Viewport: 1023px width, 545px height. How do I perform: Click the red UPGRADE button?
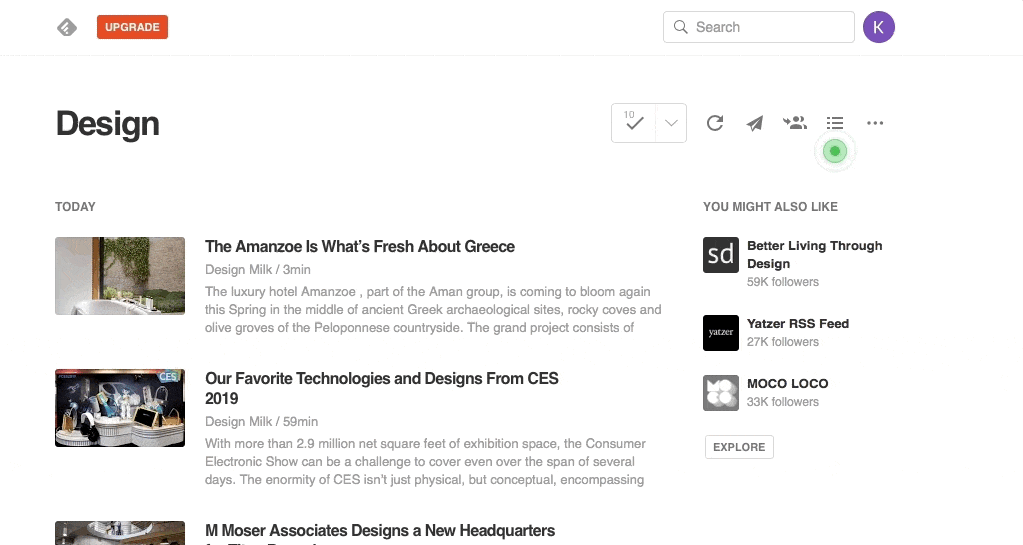click(132, 27)
